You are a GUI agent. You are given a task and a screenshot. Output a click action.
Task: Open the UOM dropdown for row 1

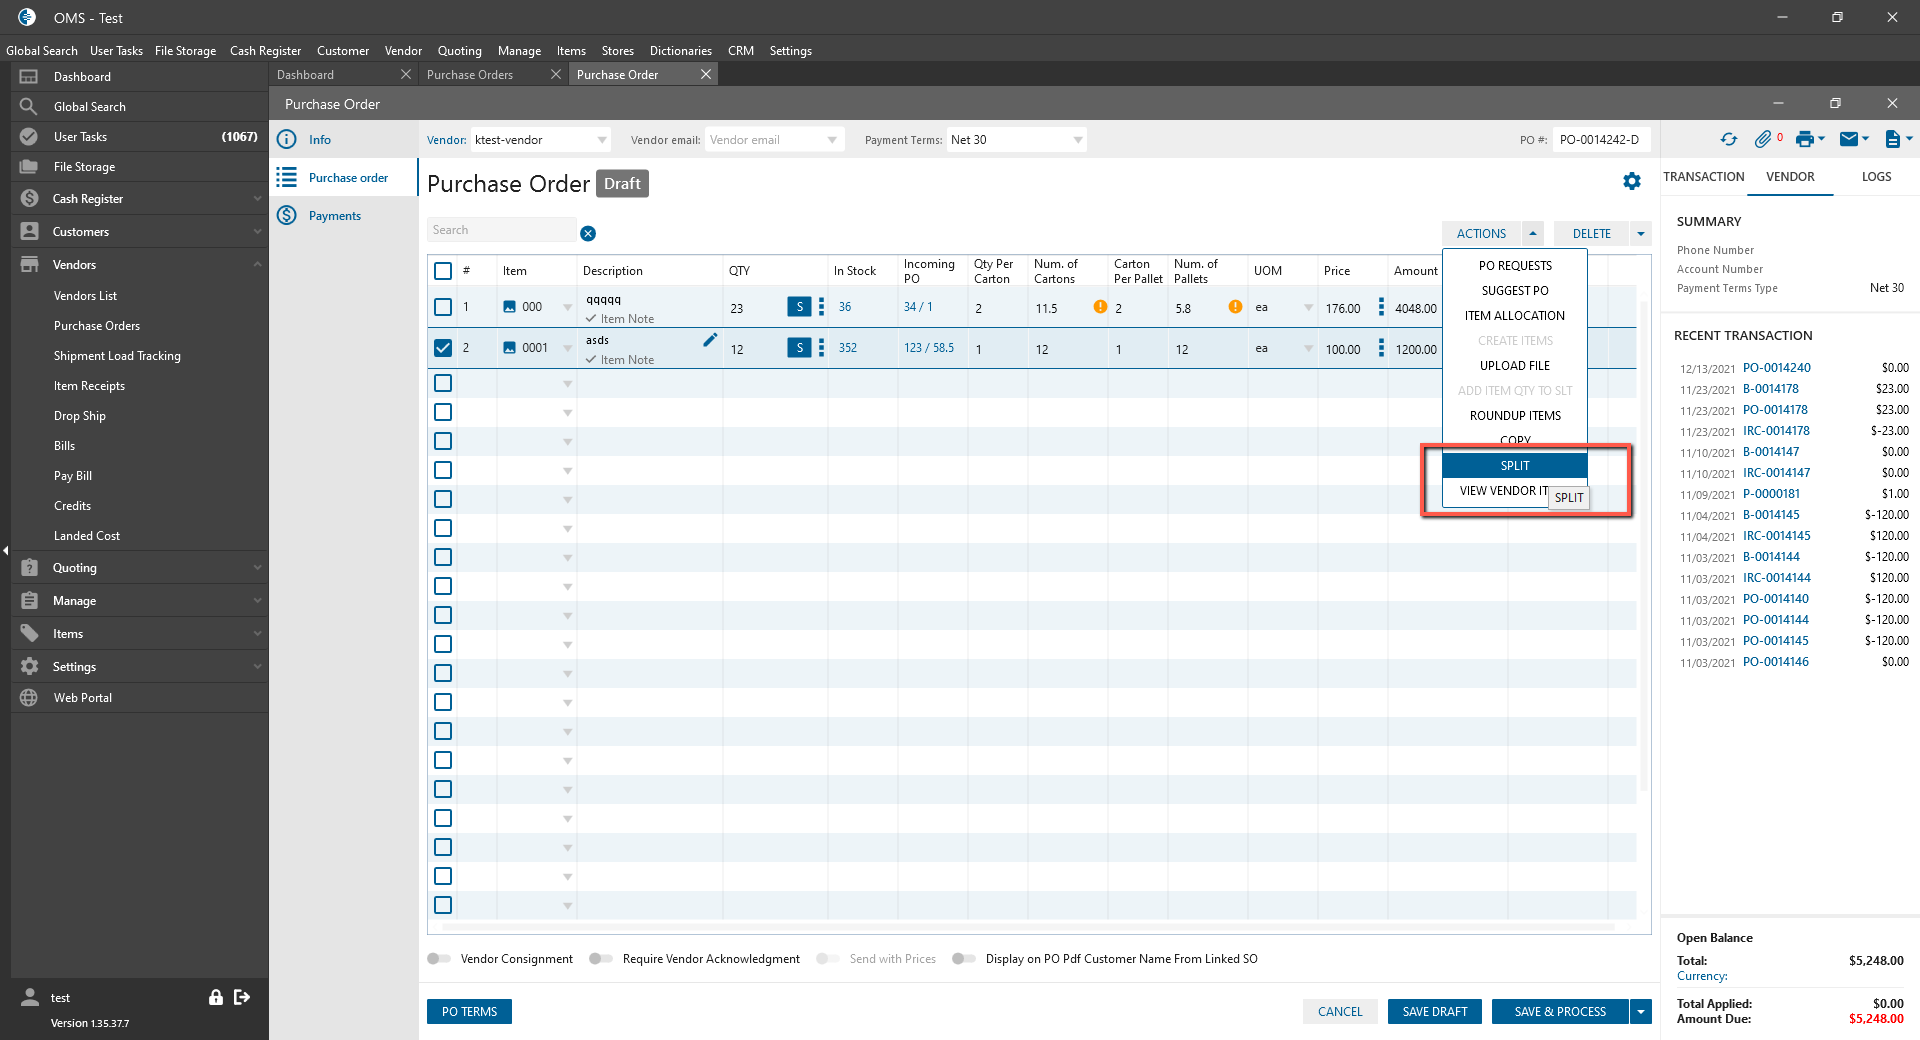click(1308, 307)
